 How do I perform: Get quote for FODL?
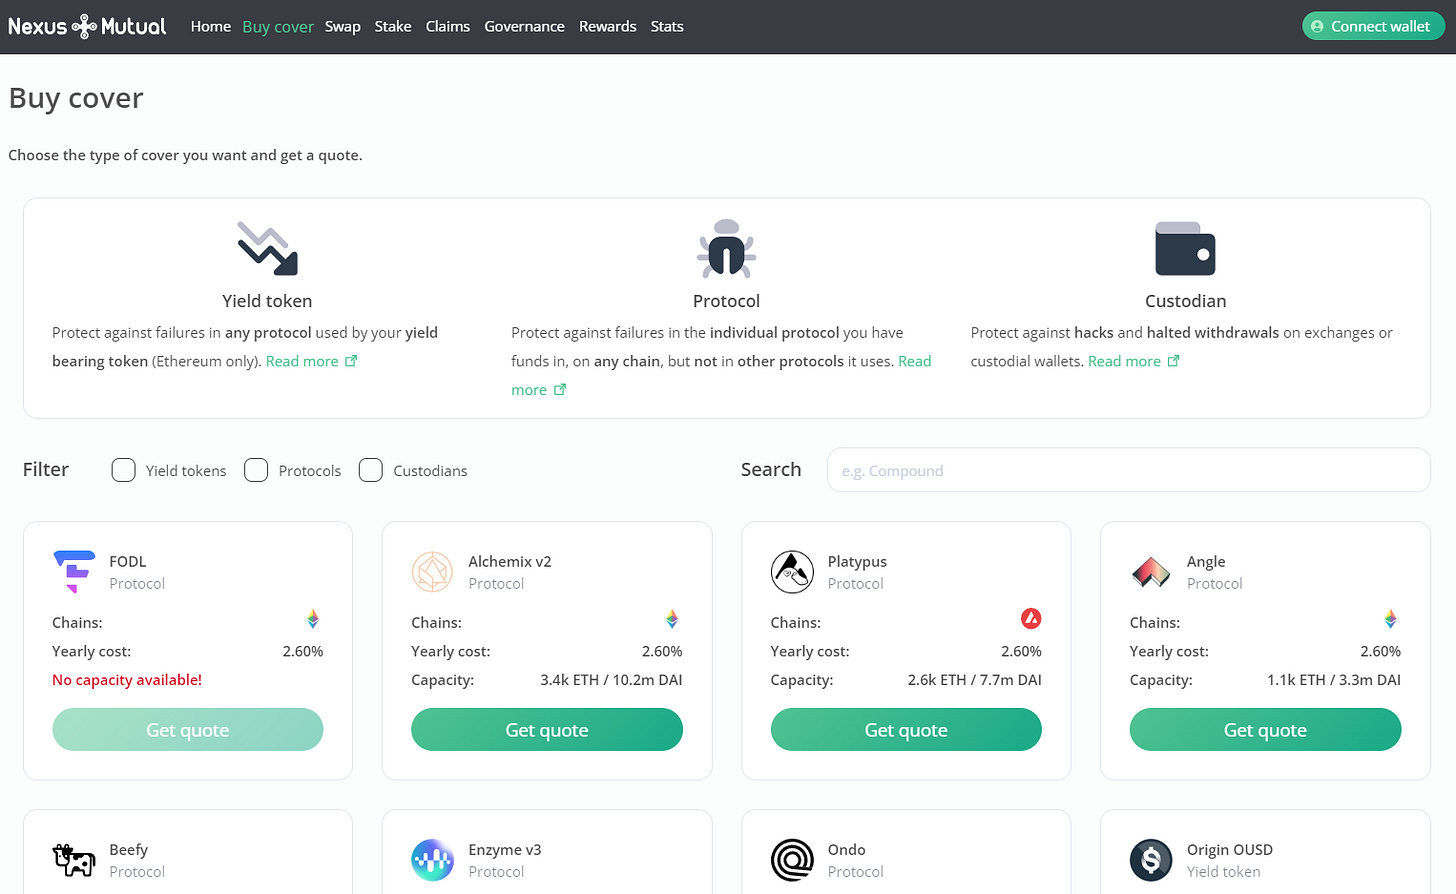click(188, 730)
